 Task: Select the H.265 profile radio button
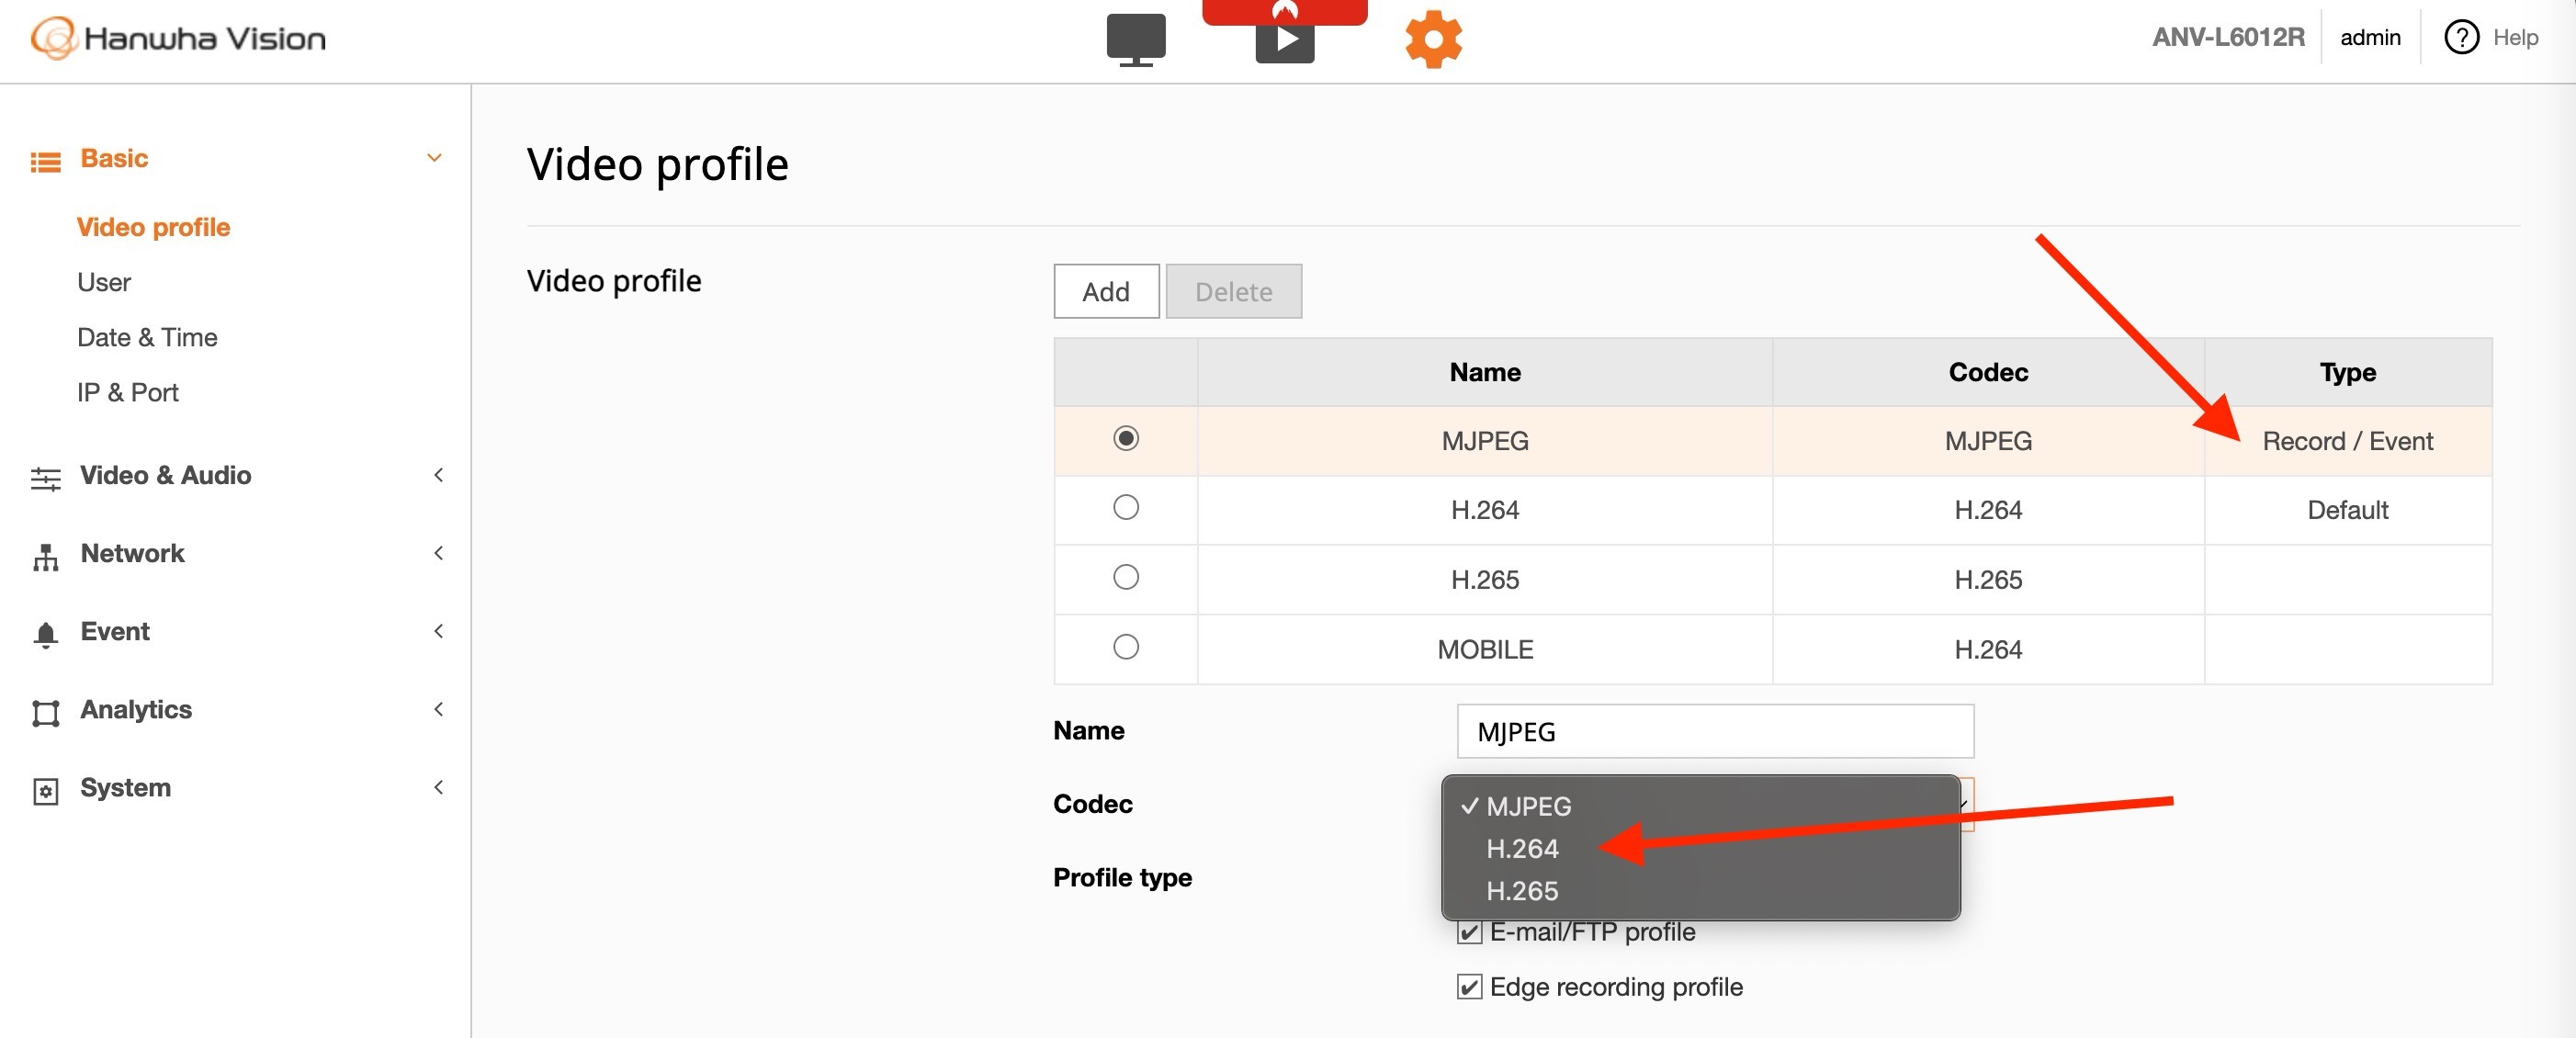pos(1125,578)
